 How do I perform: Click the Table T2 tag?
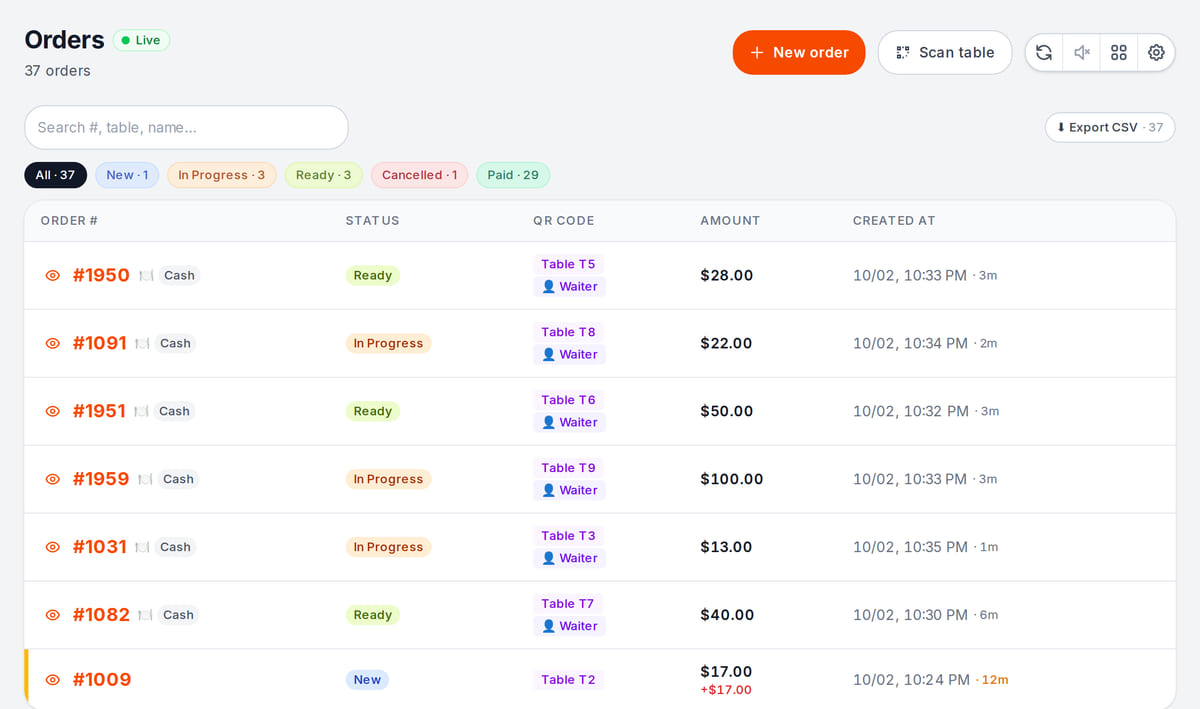coord(568,680)
